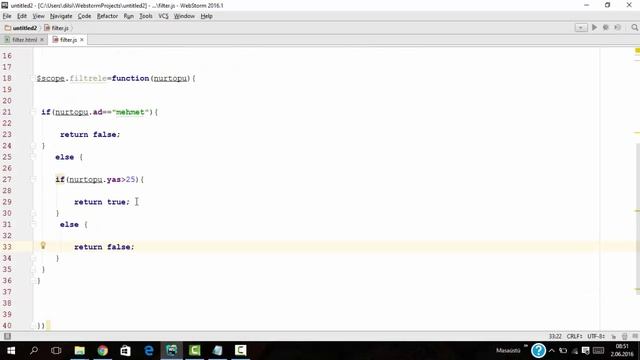640x360 pixels.
Task: Open the Tools menu
Action: [146, 16]
